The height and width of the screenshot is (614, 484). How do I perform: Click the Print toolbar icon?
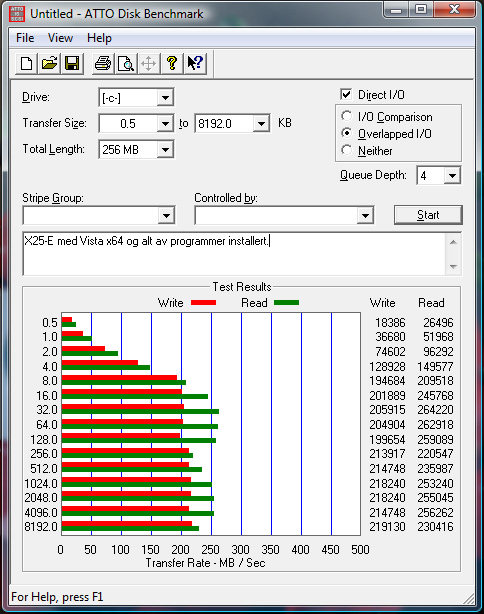coord(103,63)
